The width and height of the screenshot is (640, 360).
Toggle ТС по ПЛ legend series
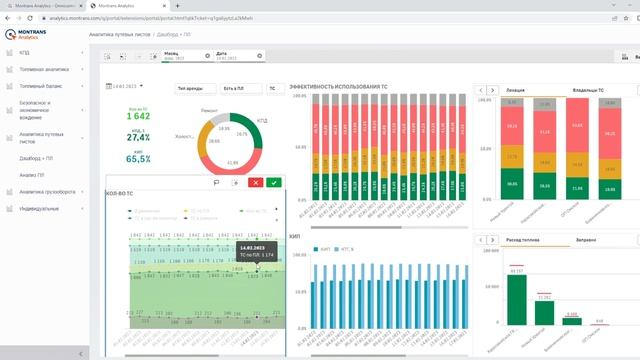point(197,211)
